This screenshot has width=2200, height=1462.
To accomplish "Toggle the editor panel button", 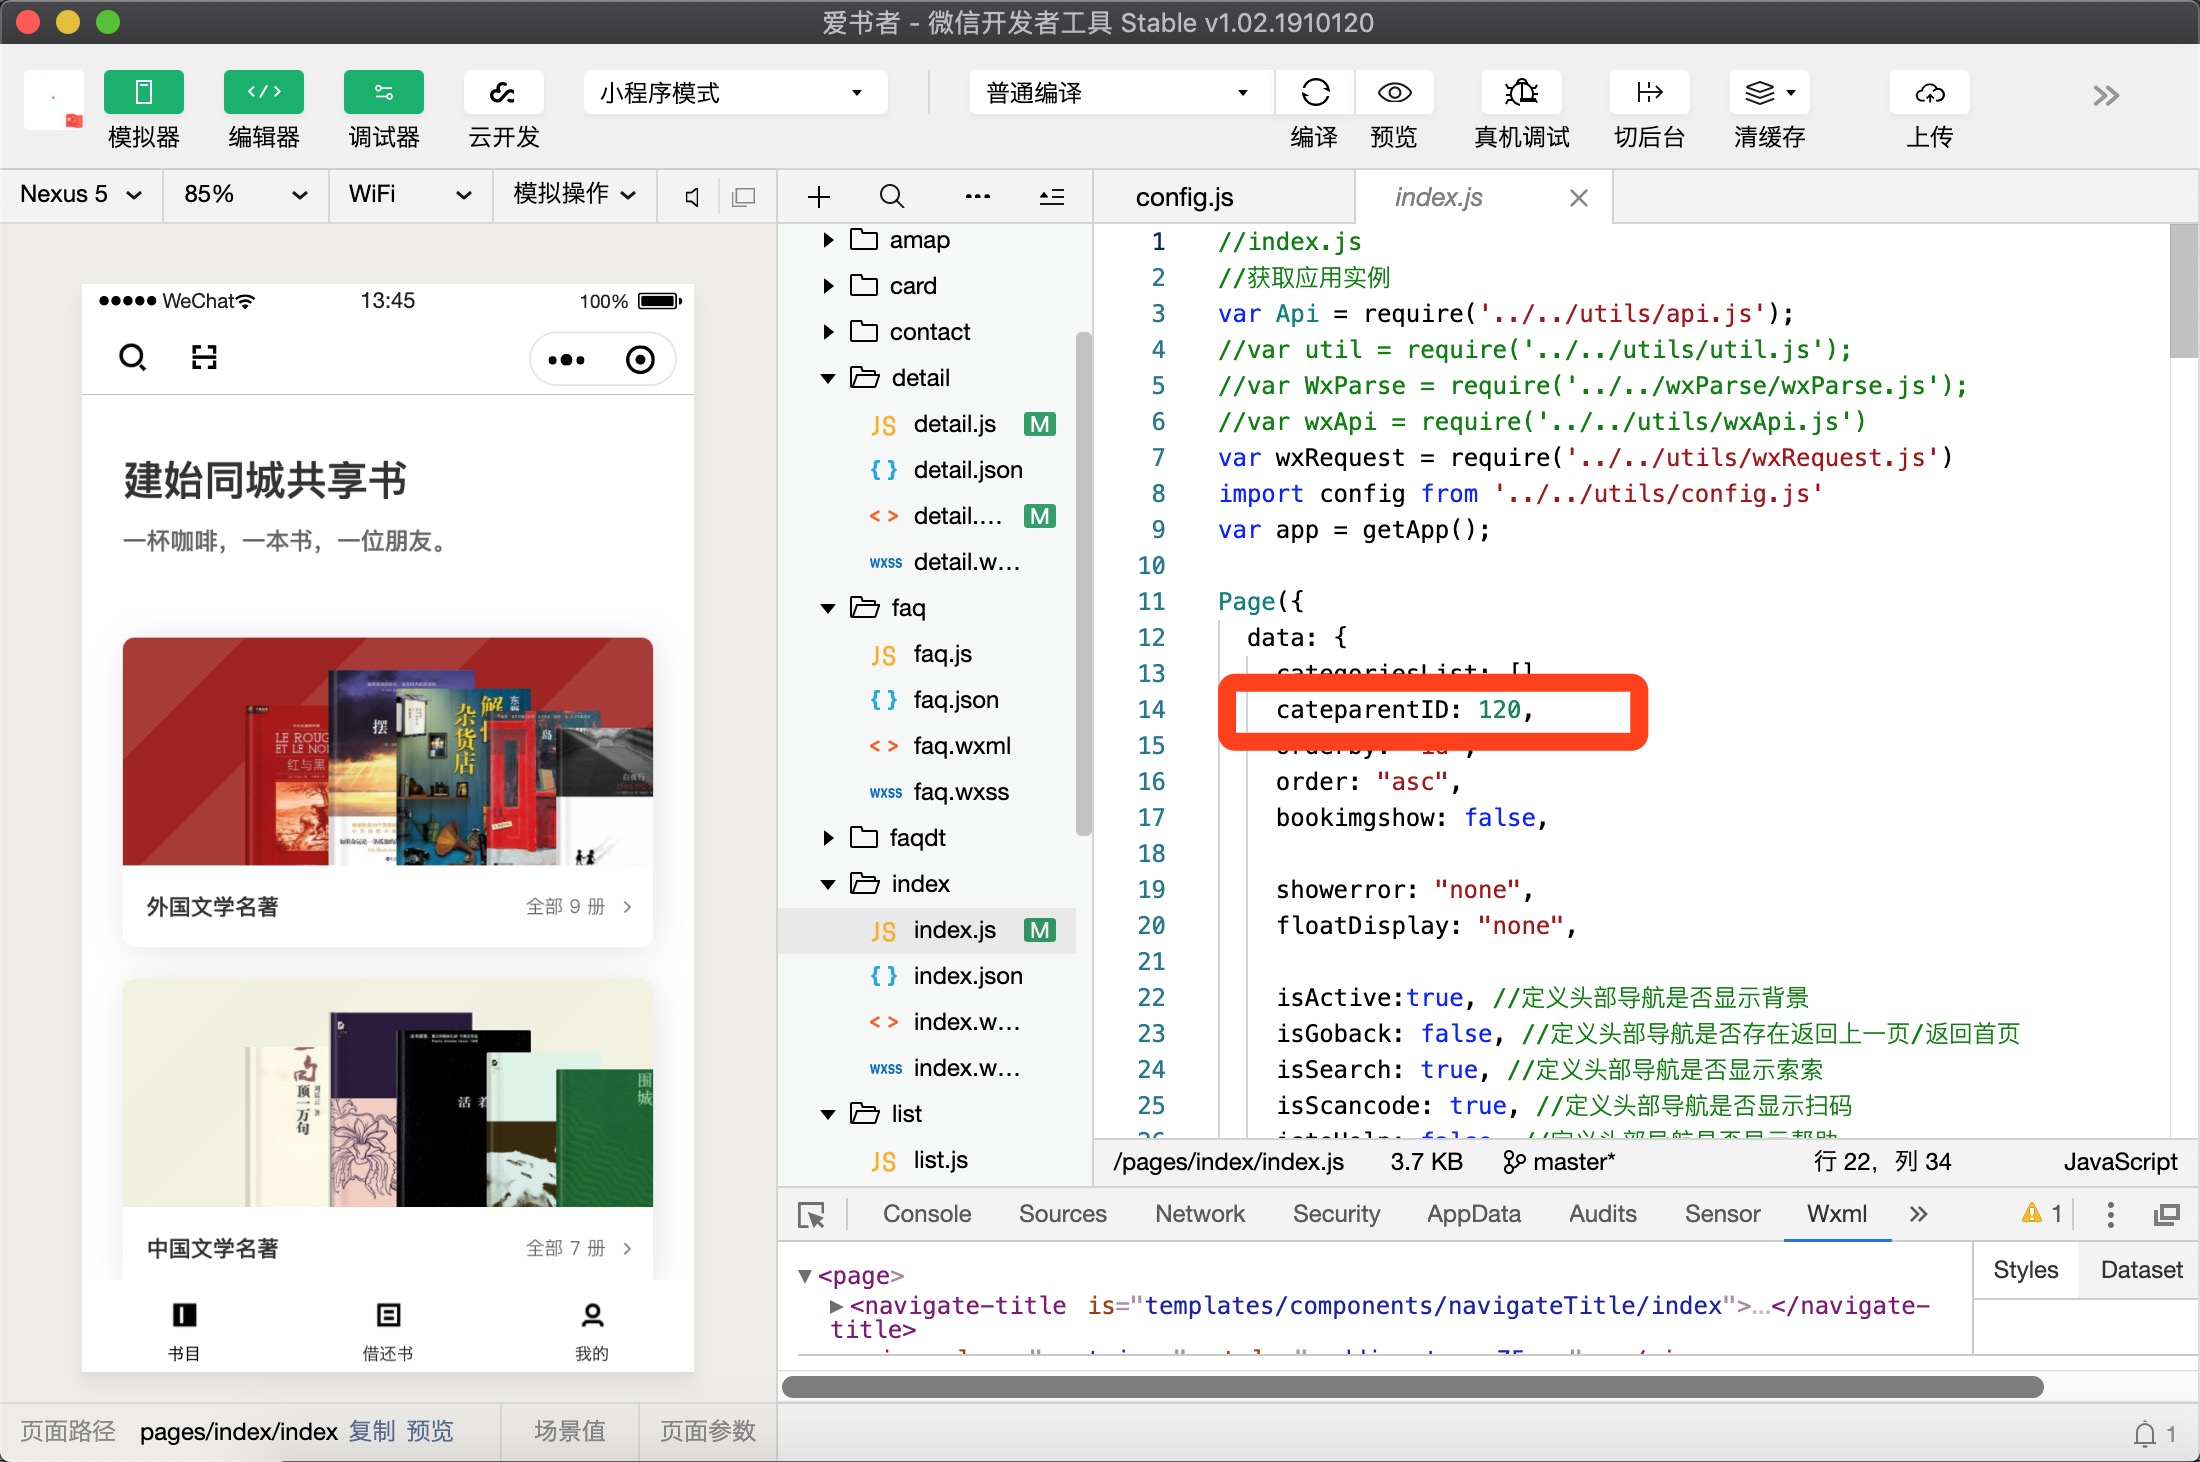I will 263,93.
